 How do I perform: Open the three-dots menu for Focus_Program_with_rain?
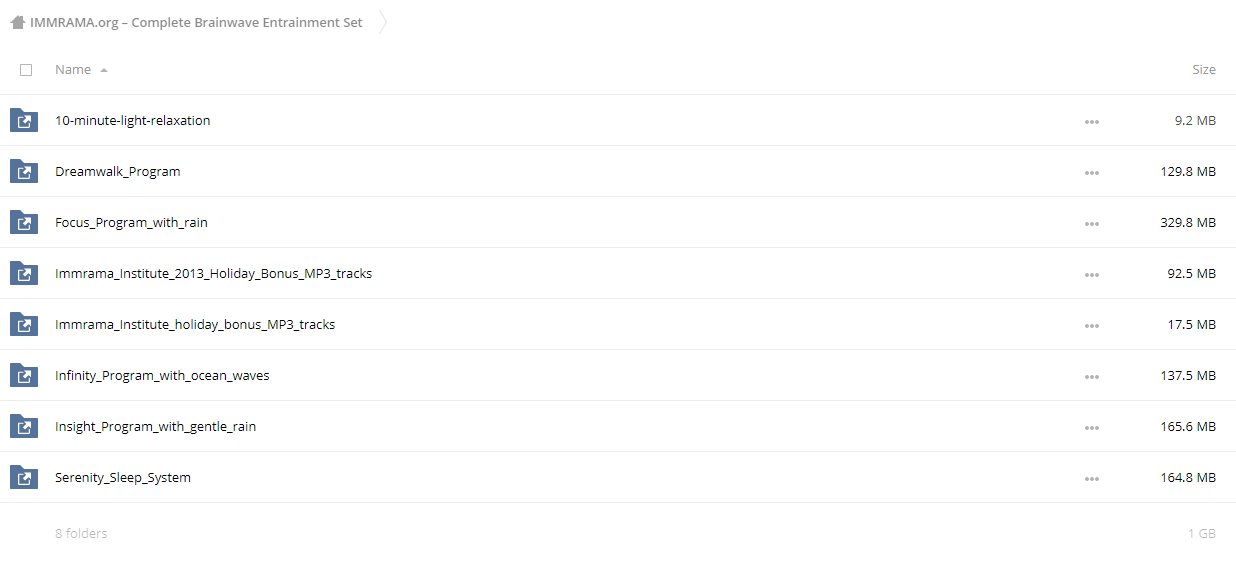1091,224
